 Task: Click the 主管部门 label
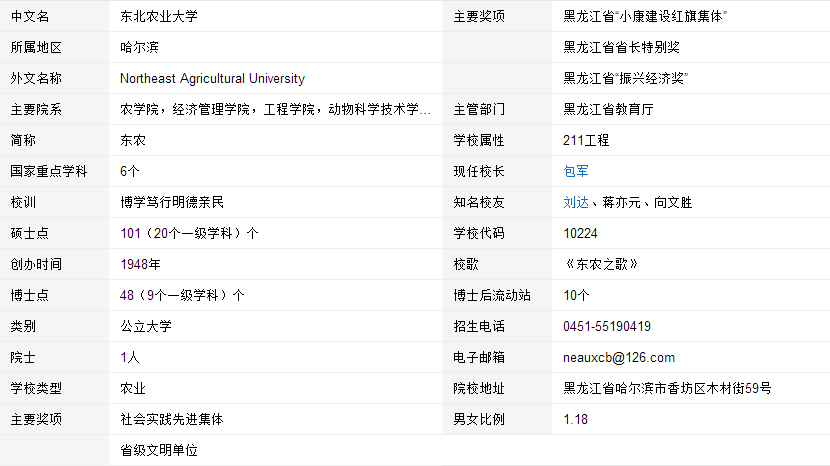pos(479,109)
